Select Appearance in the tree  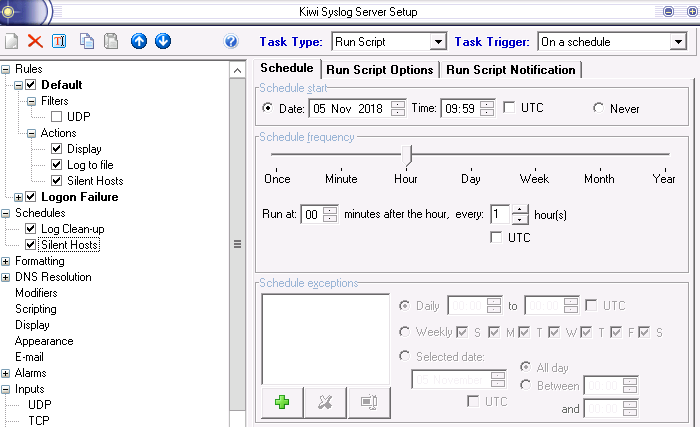click(x=44, y=341)
